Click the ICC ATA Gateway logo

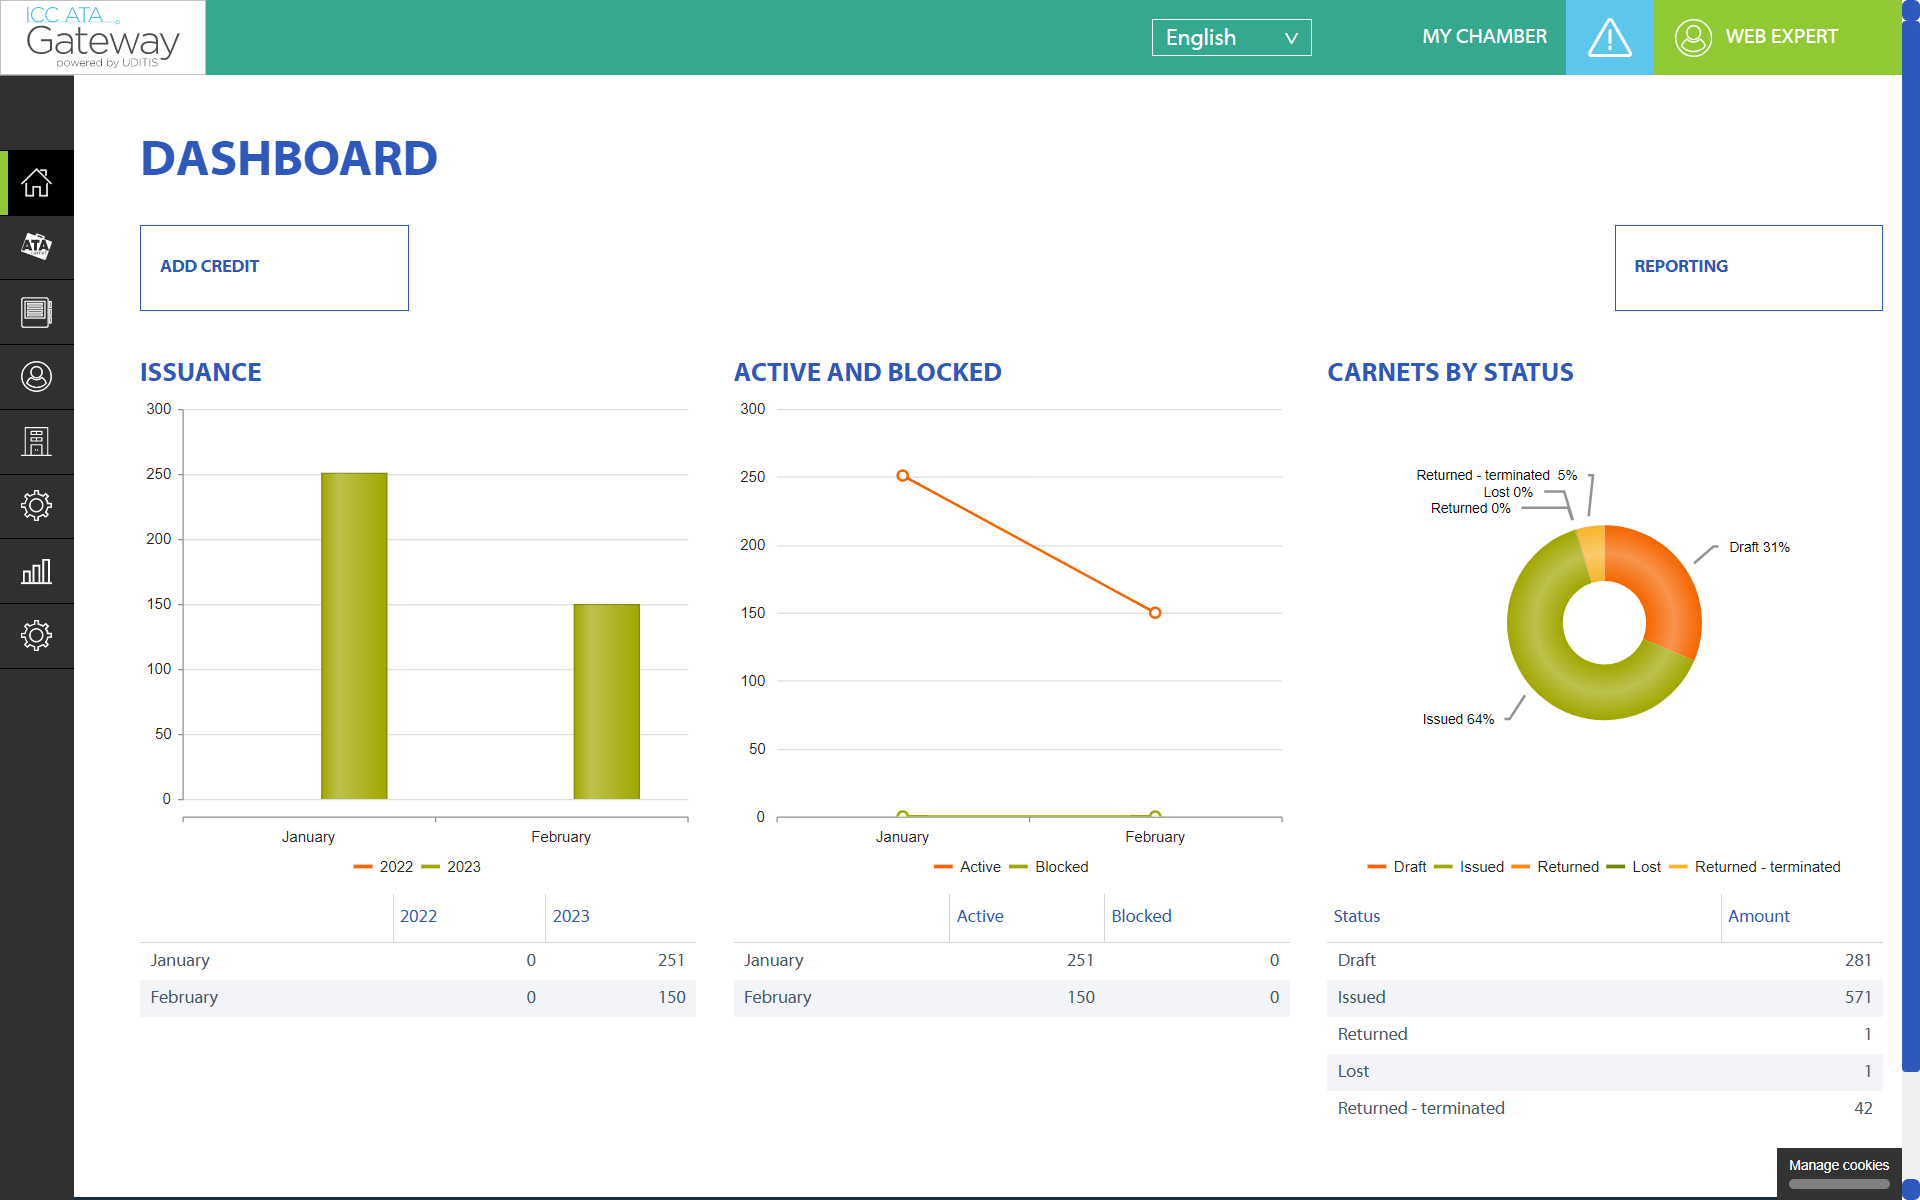103,38
